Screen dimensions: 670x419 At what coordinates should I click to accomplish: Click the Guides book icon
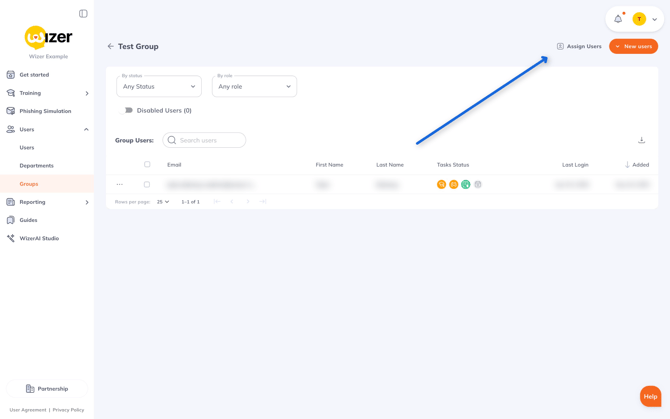[11, 220]
